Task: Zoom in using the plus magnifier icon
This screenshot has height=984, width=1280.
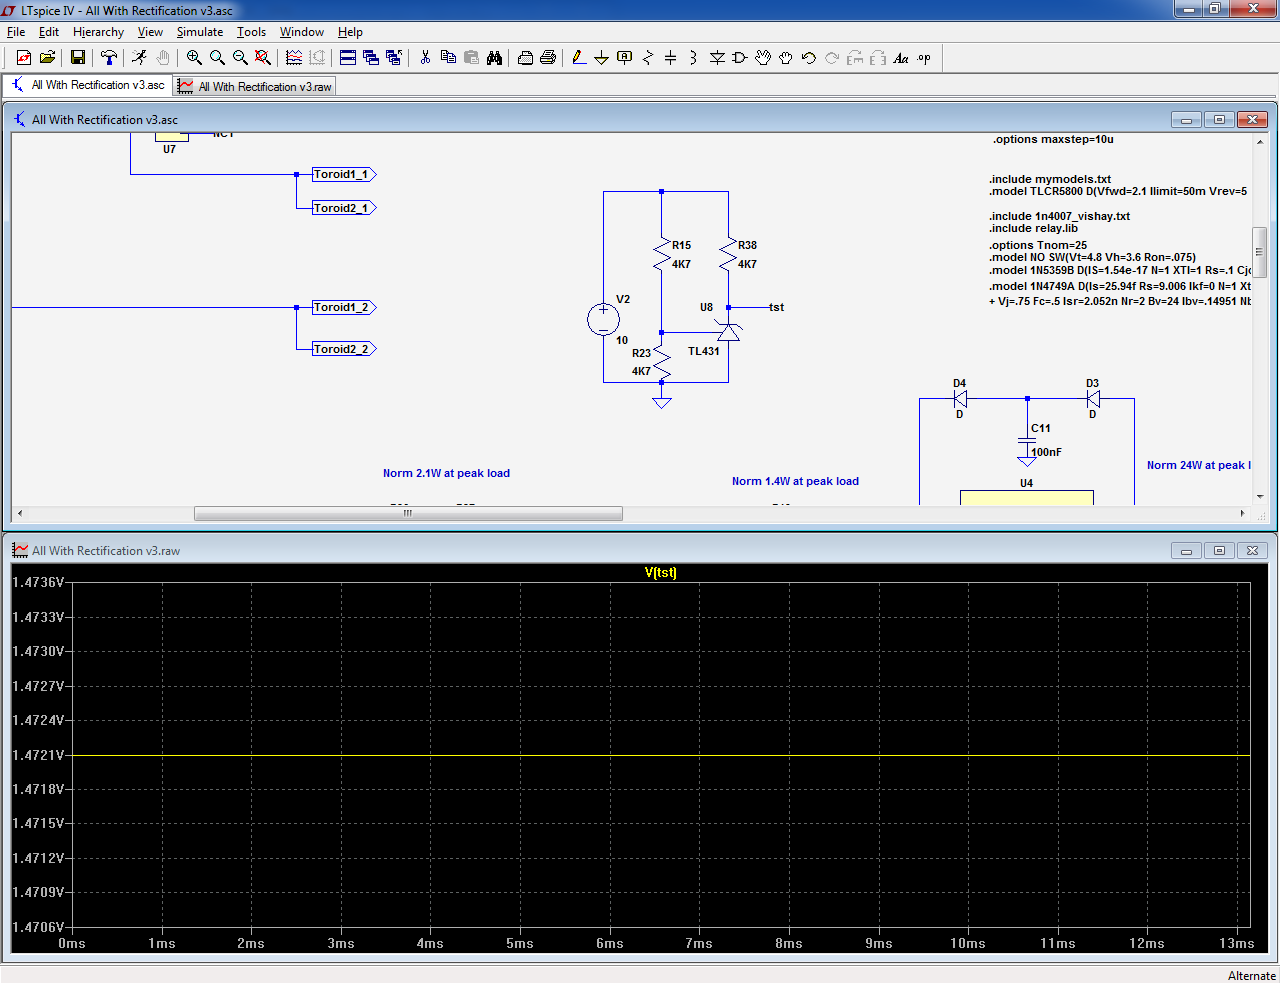Action: pyautogui.click(x=194, y=58)
